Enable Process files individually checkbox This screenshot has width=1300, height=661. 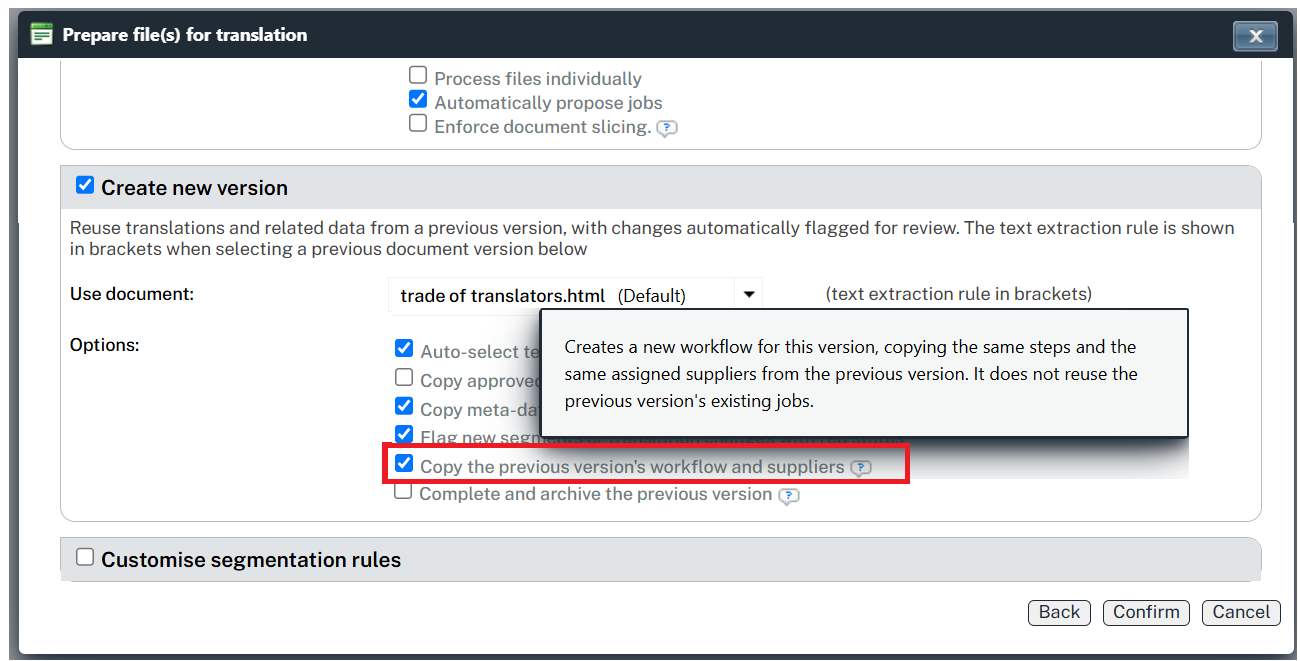(418, 75)
